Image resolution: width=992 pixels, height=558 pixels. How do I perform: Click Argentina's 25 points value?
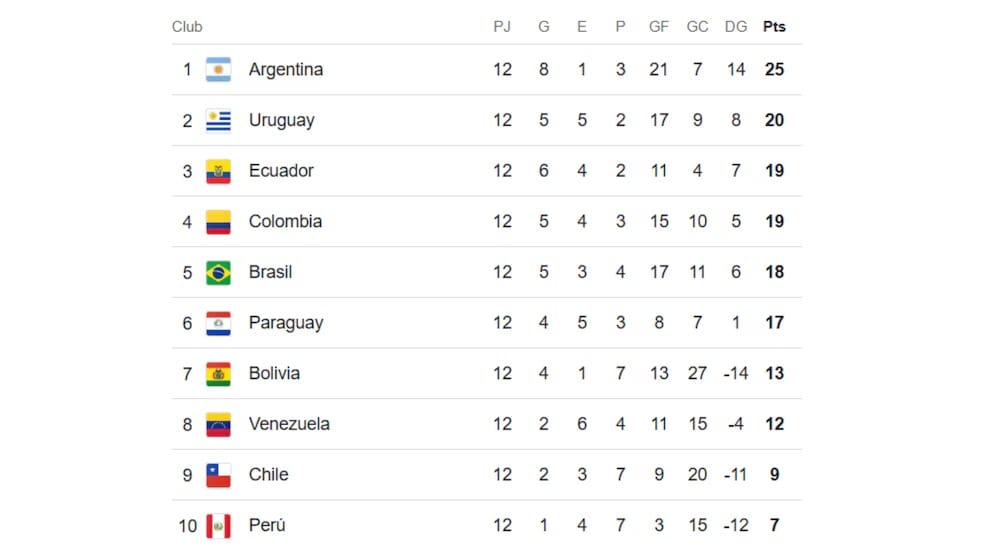(x=774, y=70)
